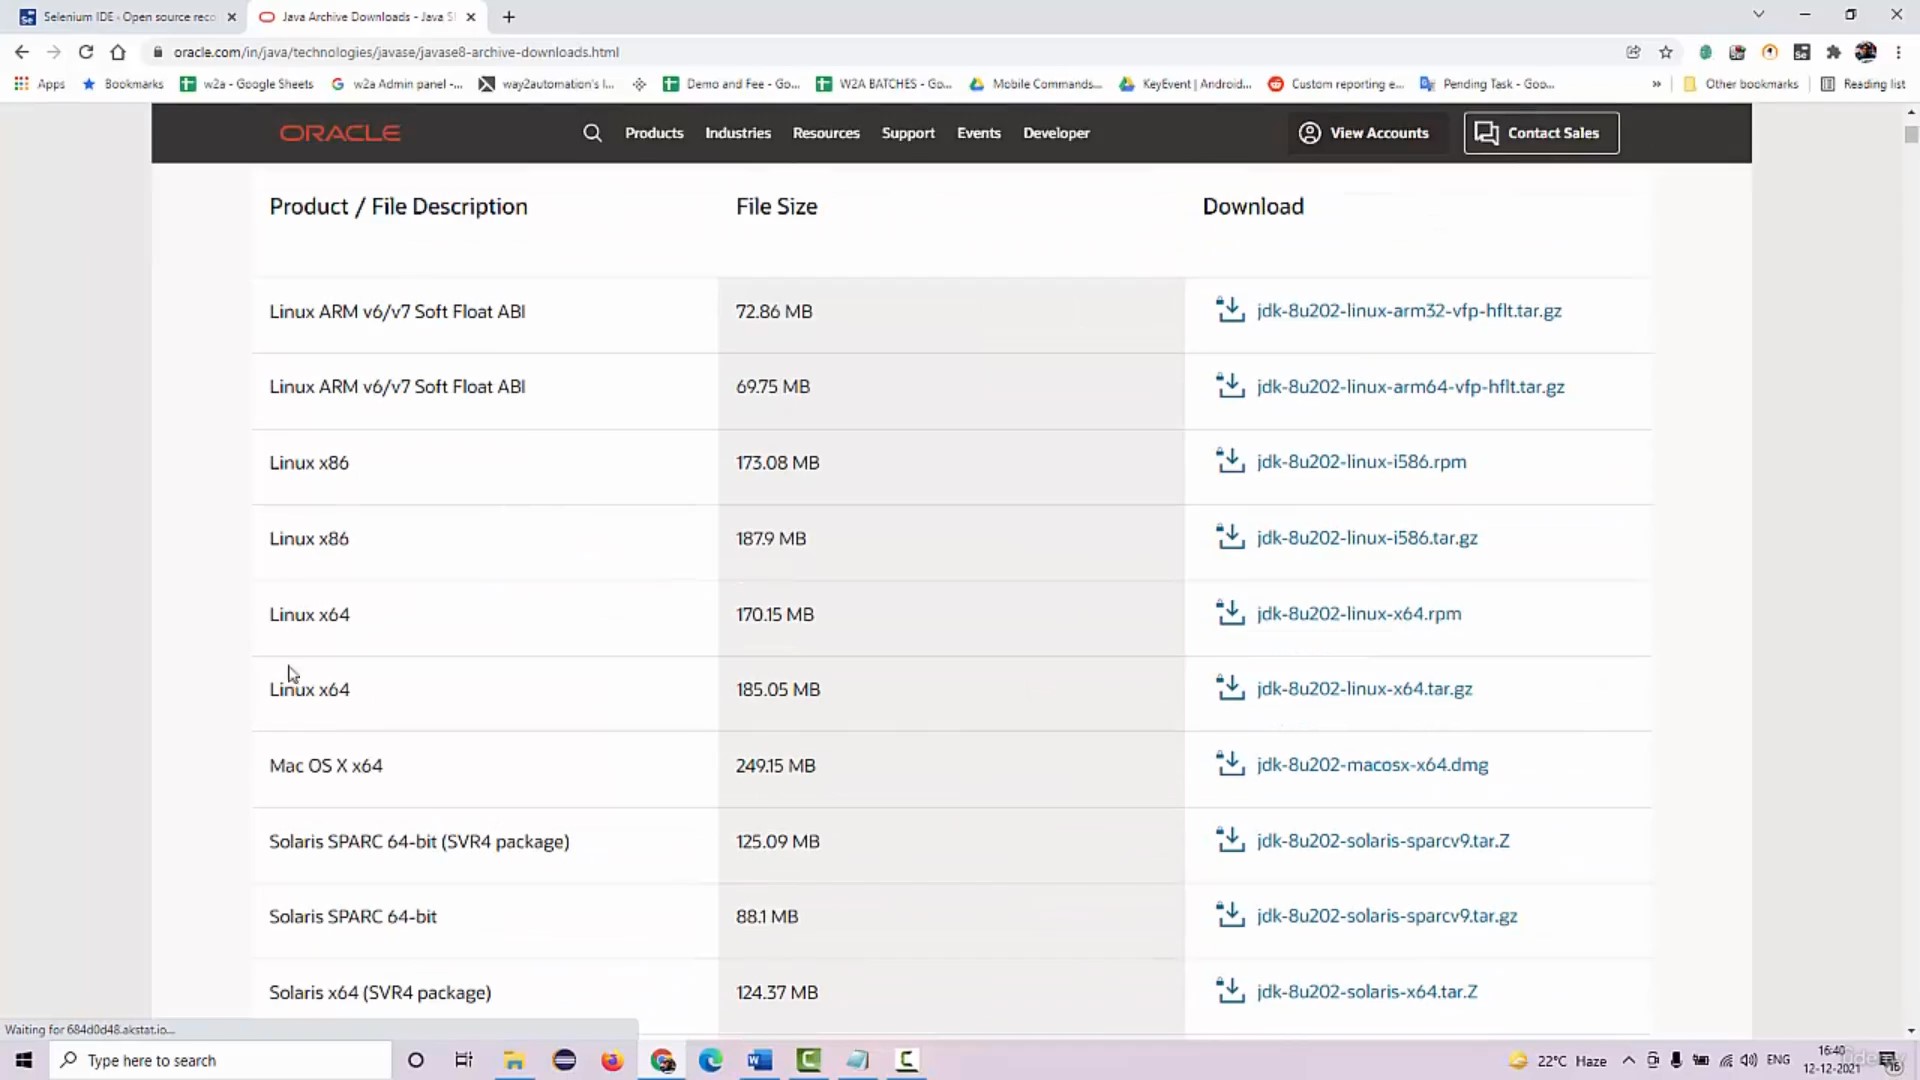The width and height of the screenshot is (1920, 1080).
Task: Download jdk-8u202-solaris-sparcv9.tar.Z link
Action: point(1383,841)
